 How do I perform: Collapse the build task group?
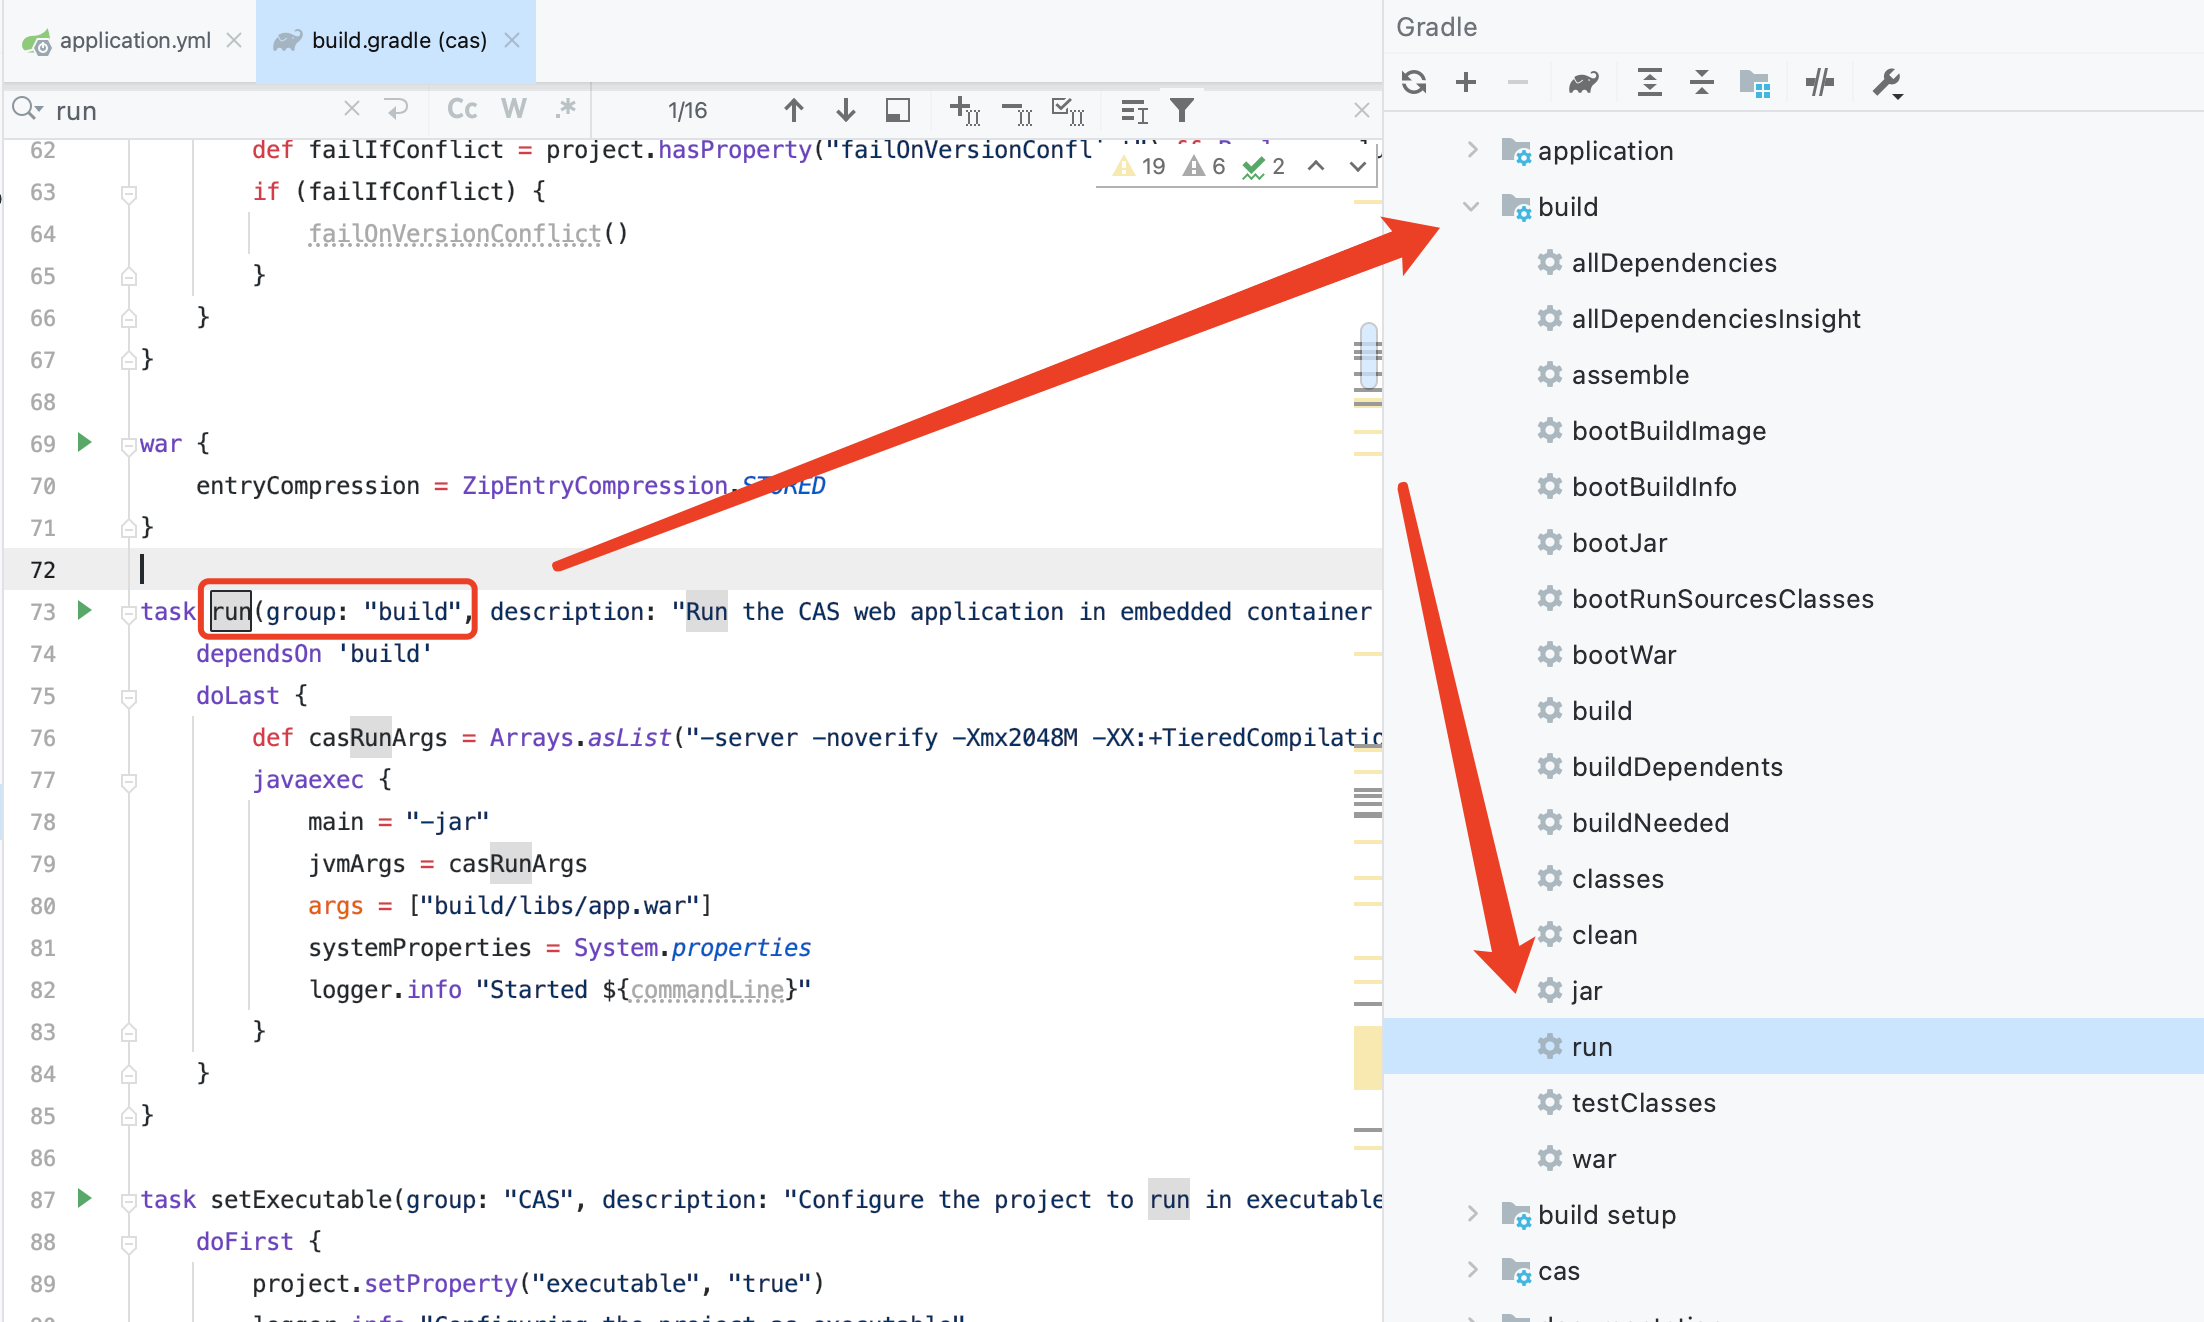1471,206
